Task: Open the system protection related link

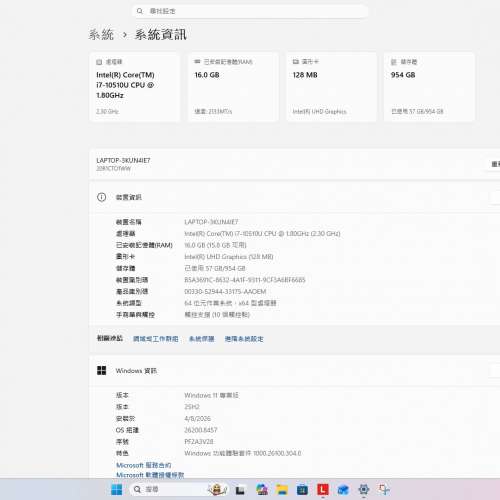Action: point(202,339)
